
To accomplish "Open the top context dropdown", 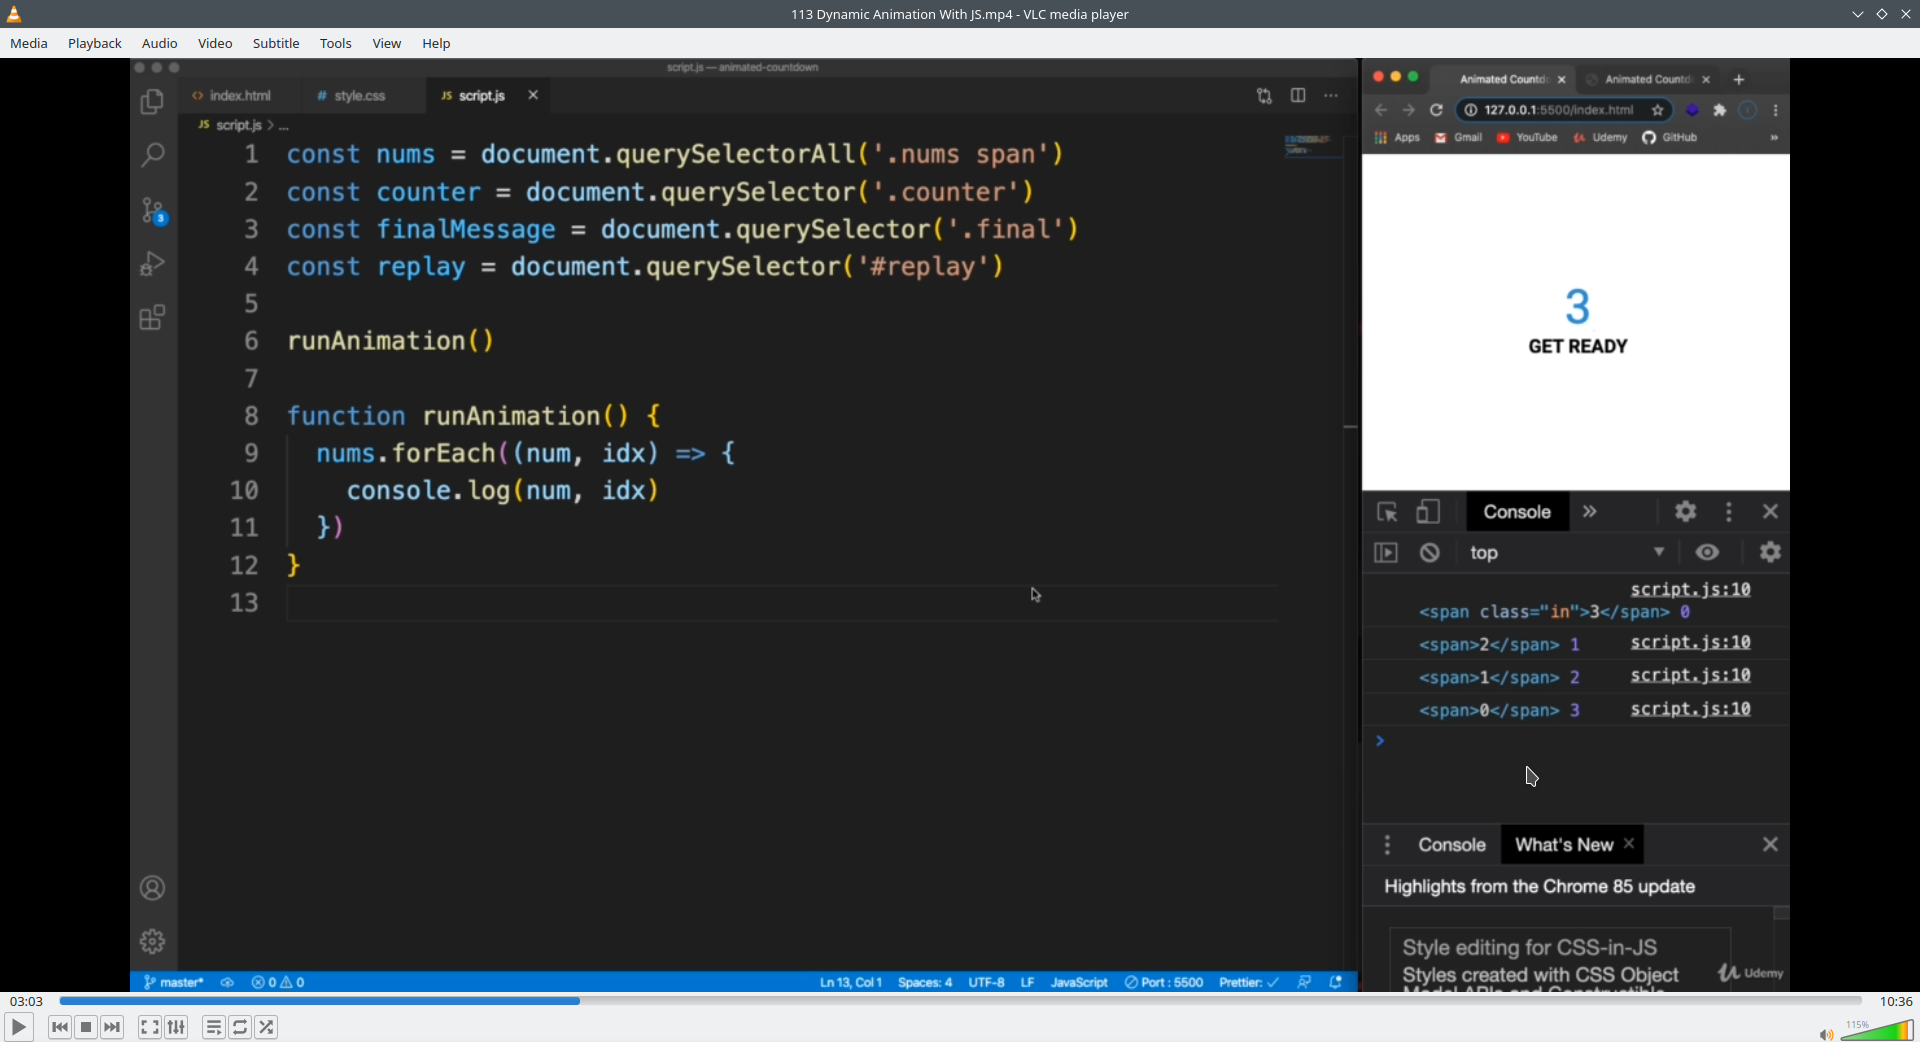I will [1567, 553].
